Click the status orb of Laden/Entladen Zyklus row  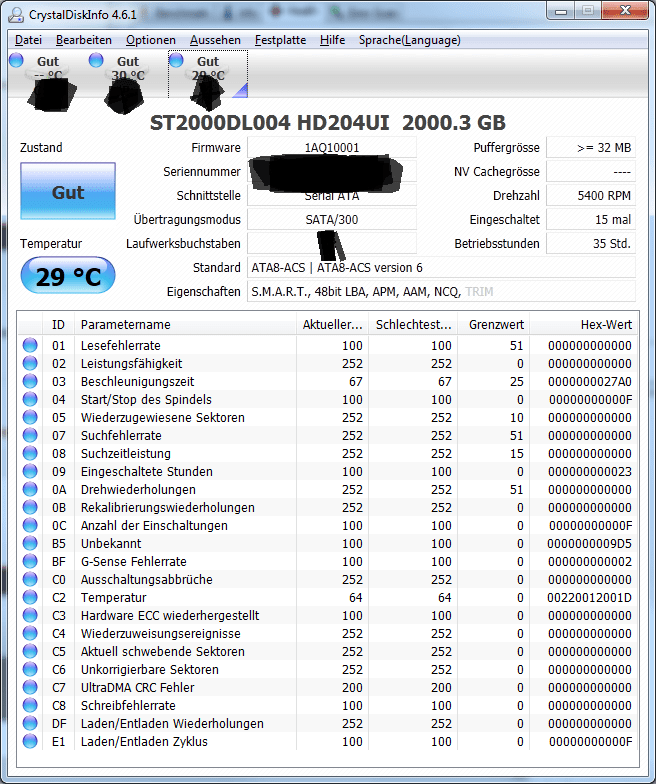(x=30, y=741)
